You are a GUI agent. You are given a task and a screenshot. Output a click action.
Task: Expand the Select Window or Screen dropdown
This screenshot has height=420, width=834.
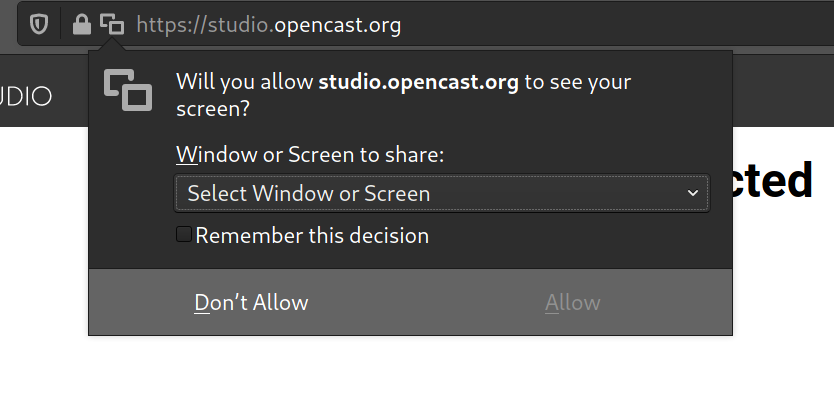pyautogui.click(x=442, y=193)
